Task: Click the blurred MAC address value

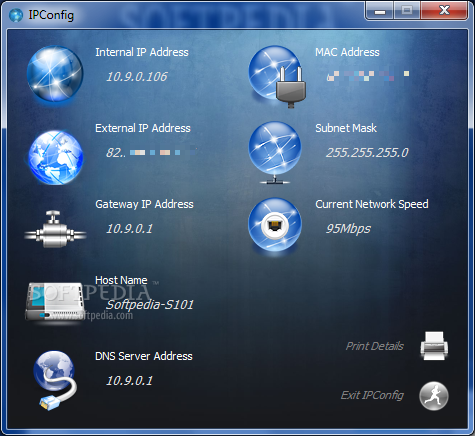Action: tap(368, 76)
